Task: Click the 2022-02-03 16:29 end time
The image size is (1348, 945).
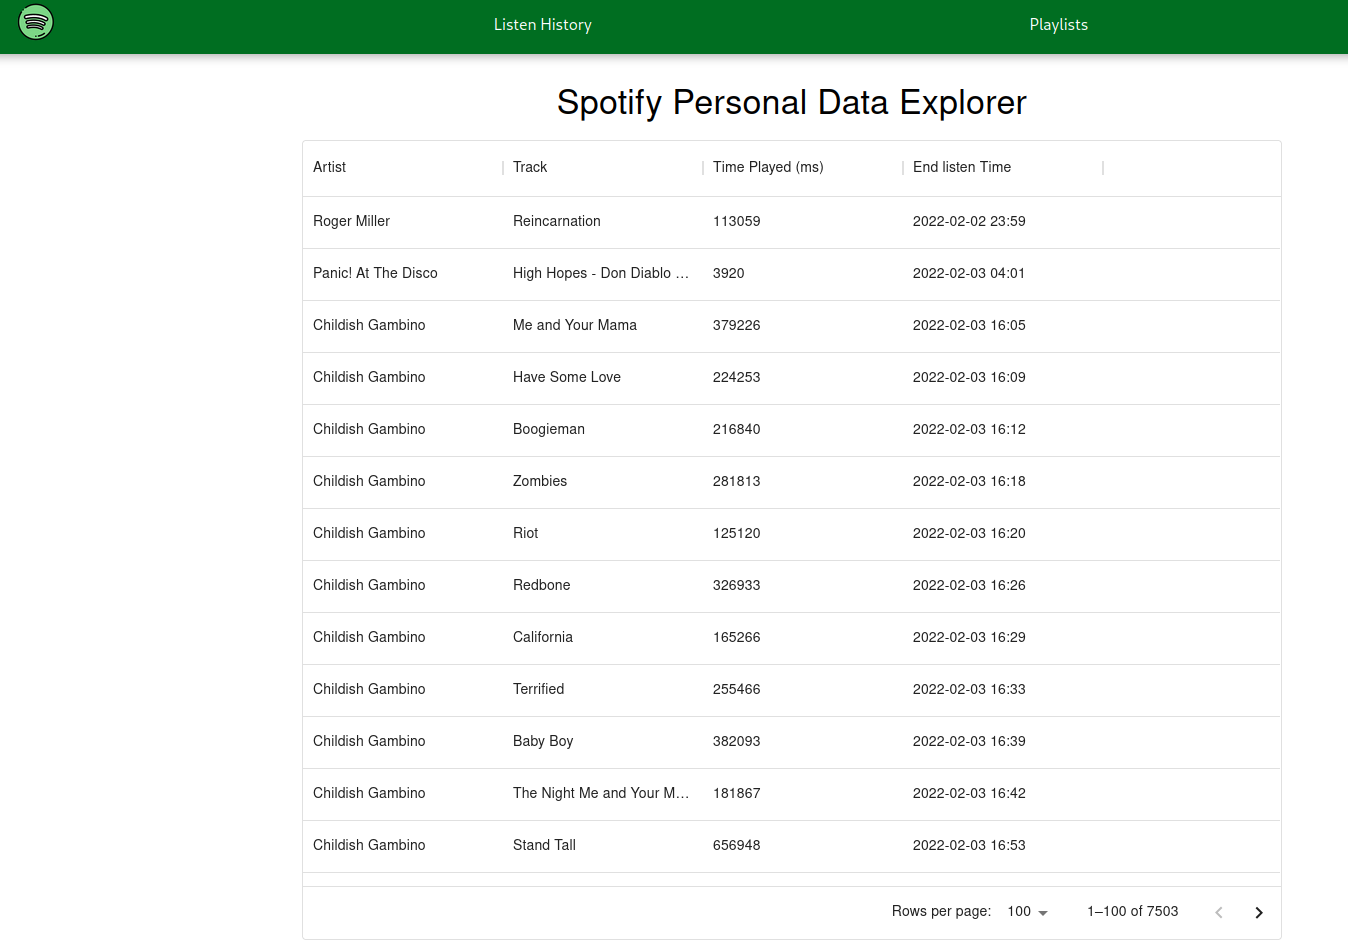Action: (969, 637)
